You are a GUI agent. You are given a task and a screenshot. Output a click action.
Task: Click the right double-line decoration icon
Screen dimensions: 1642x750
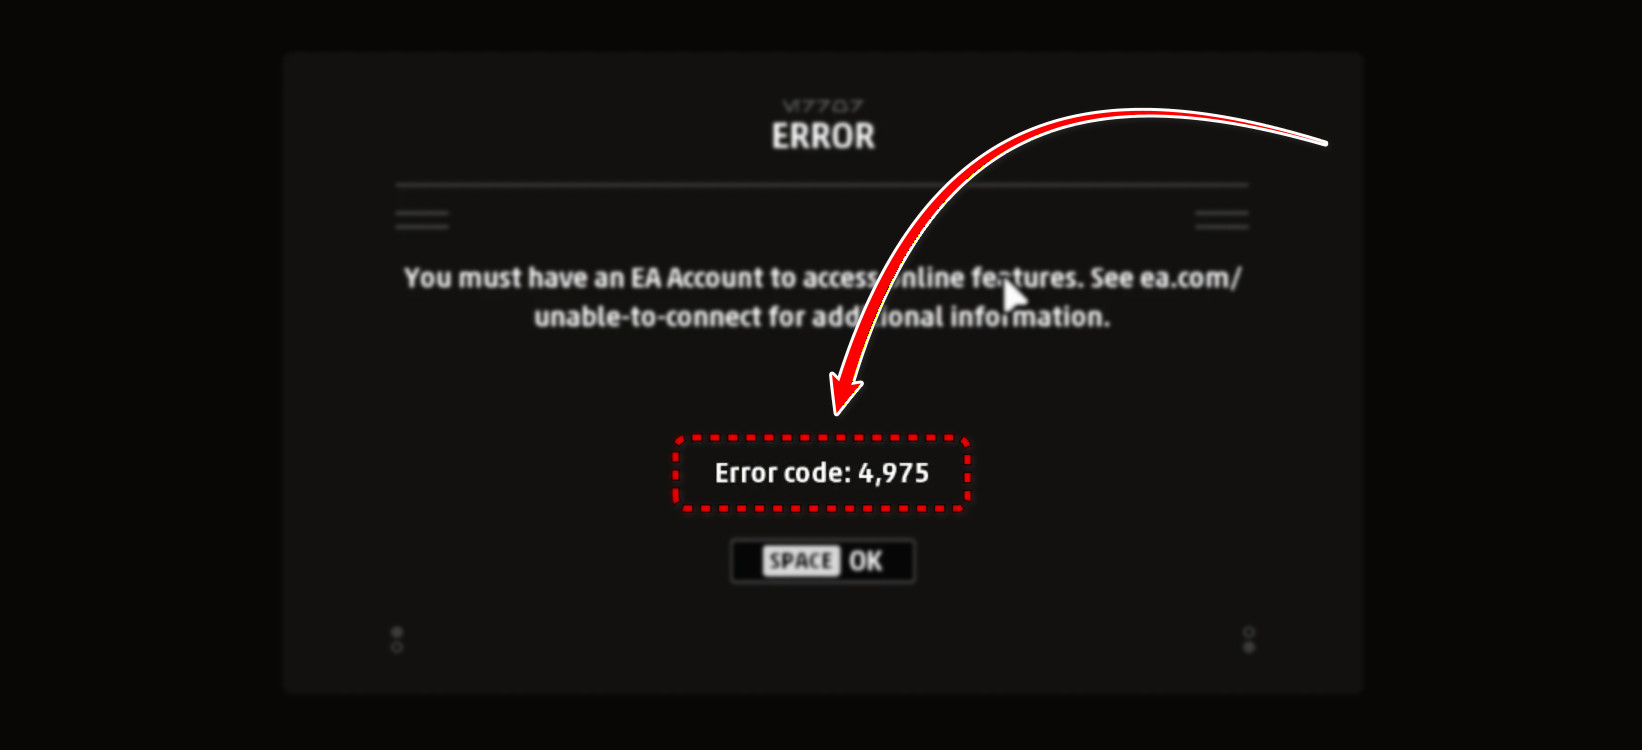1222,220
